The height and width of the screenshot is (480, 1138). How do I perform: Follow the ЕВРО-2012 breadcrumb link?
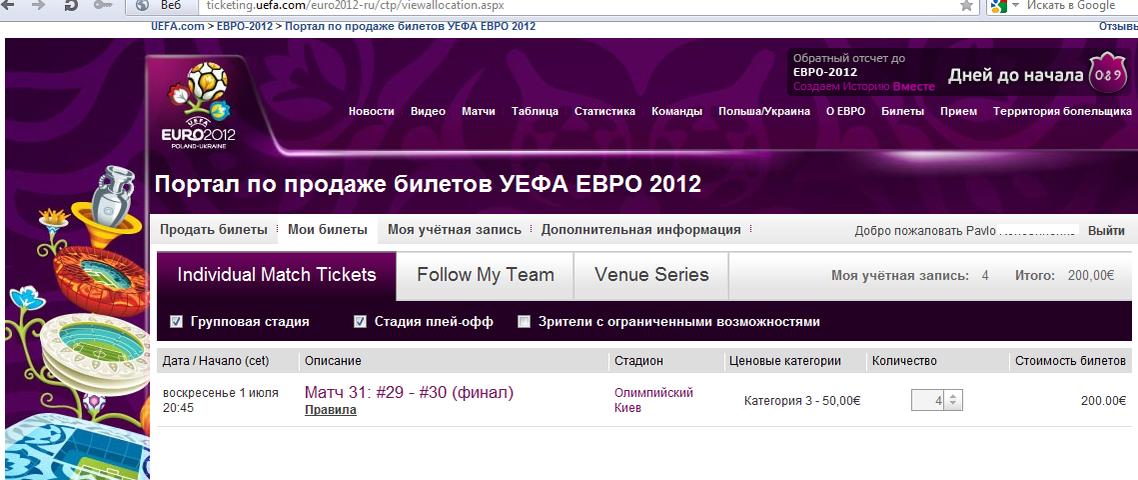point(245,26)
